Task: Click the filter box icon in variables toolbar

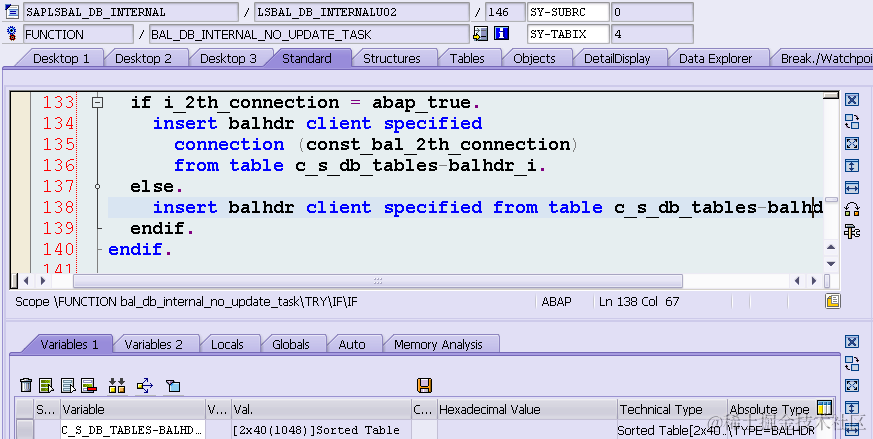Action: [x=173, y=385]
